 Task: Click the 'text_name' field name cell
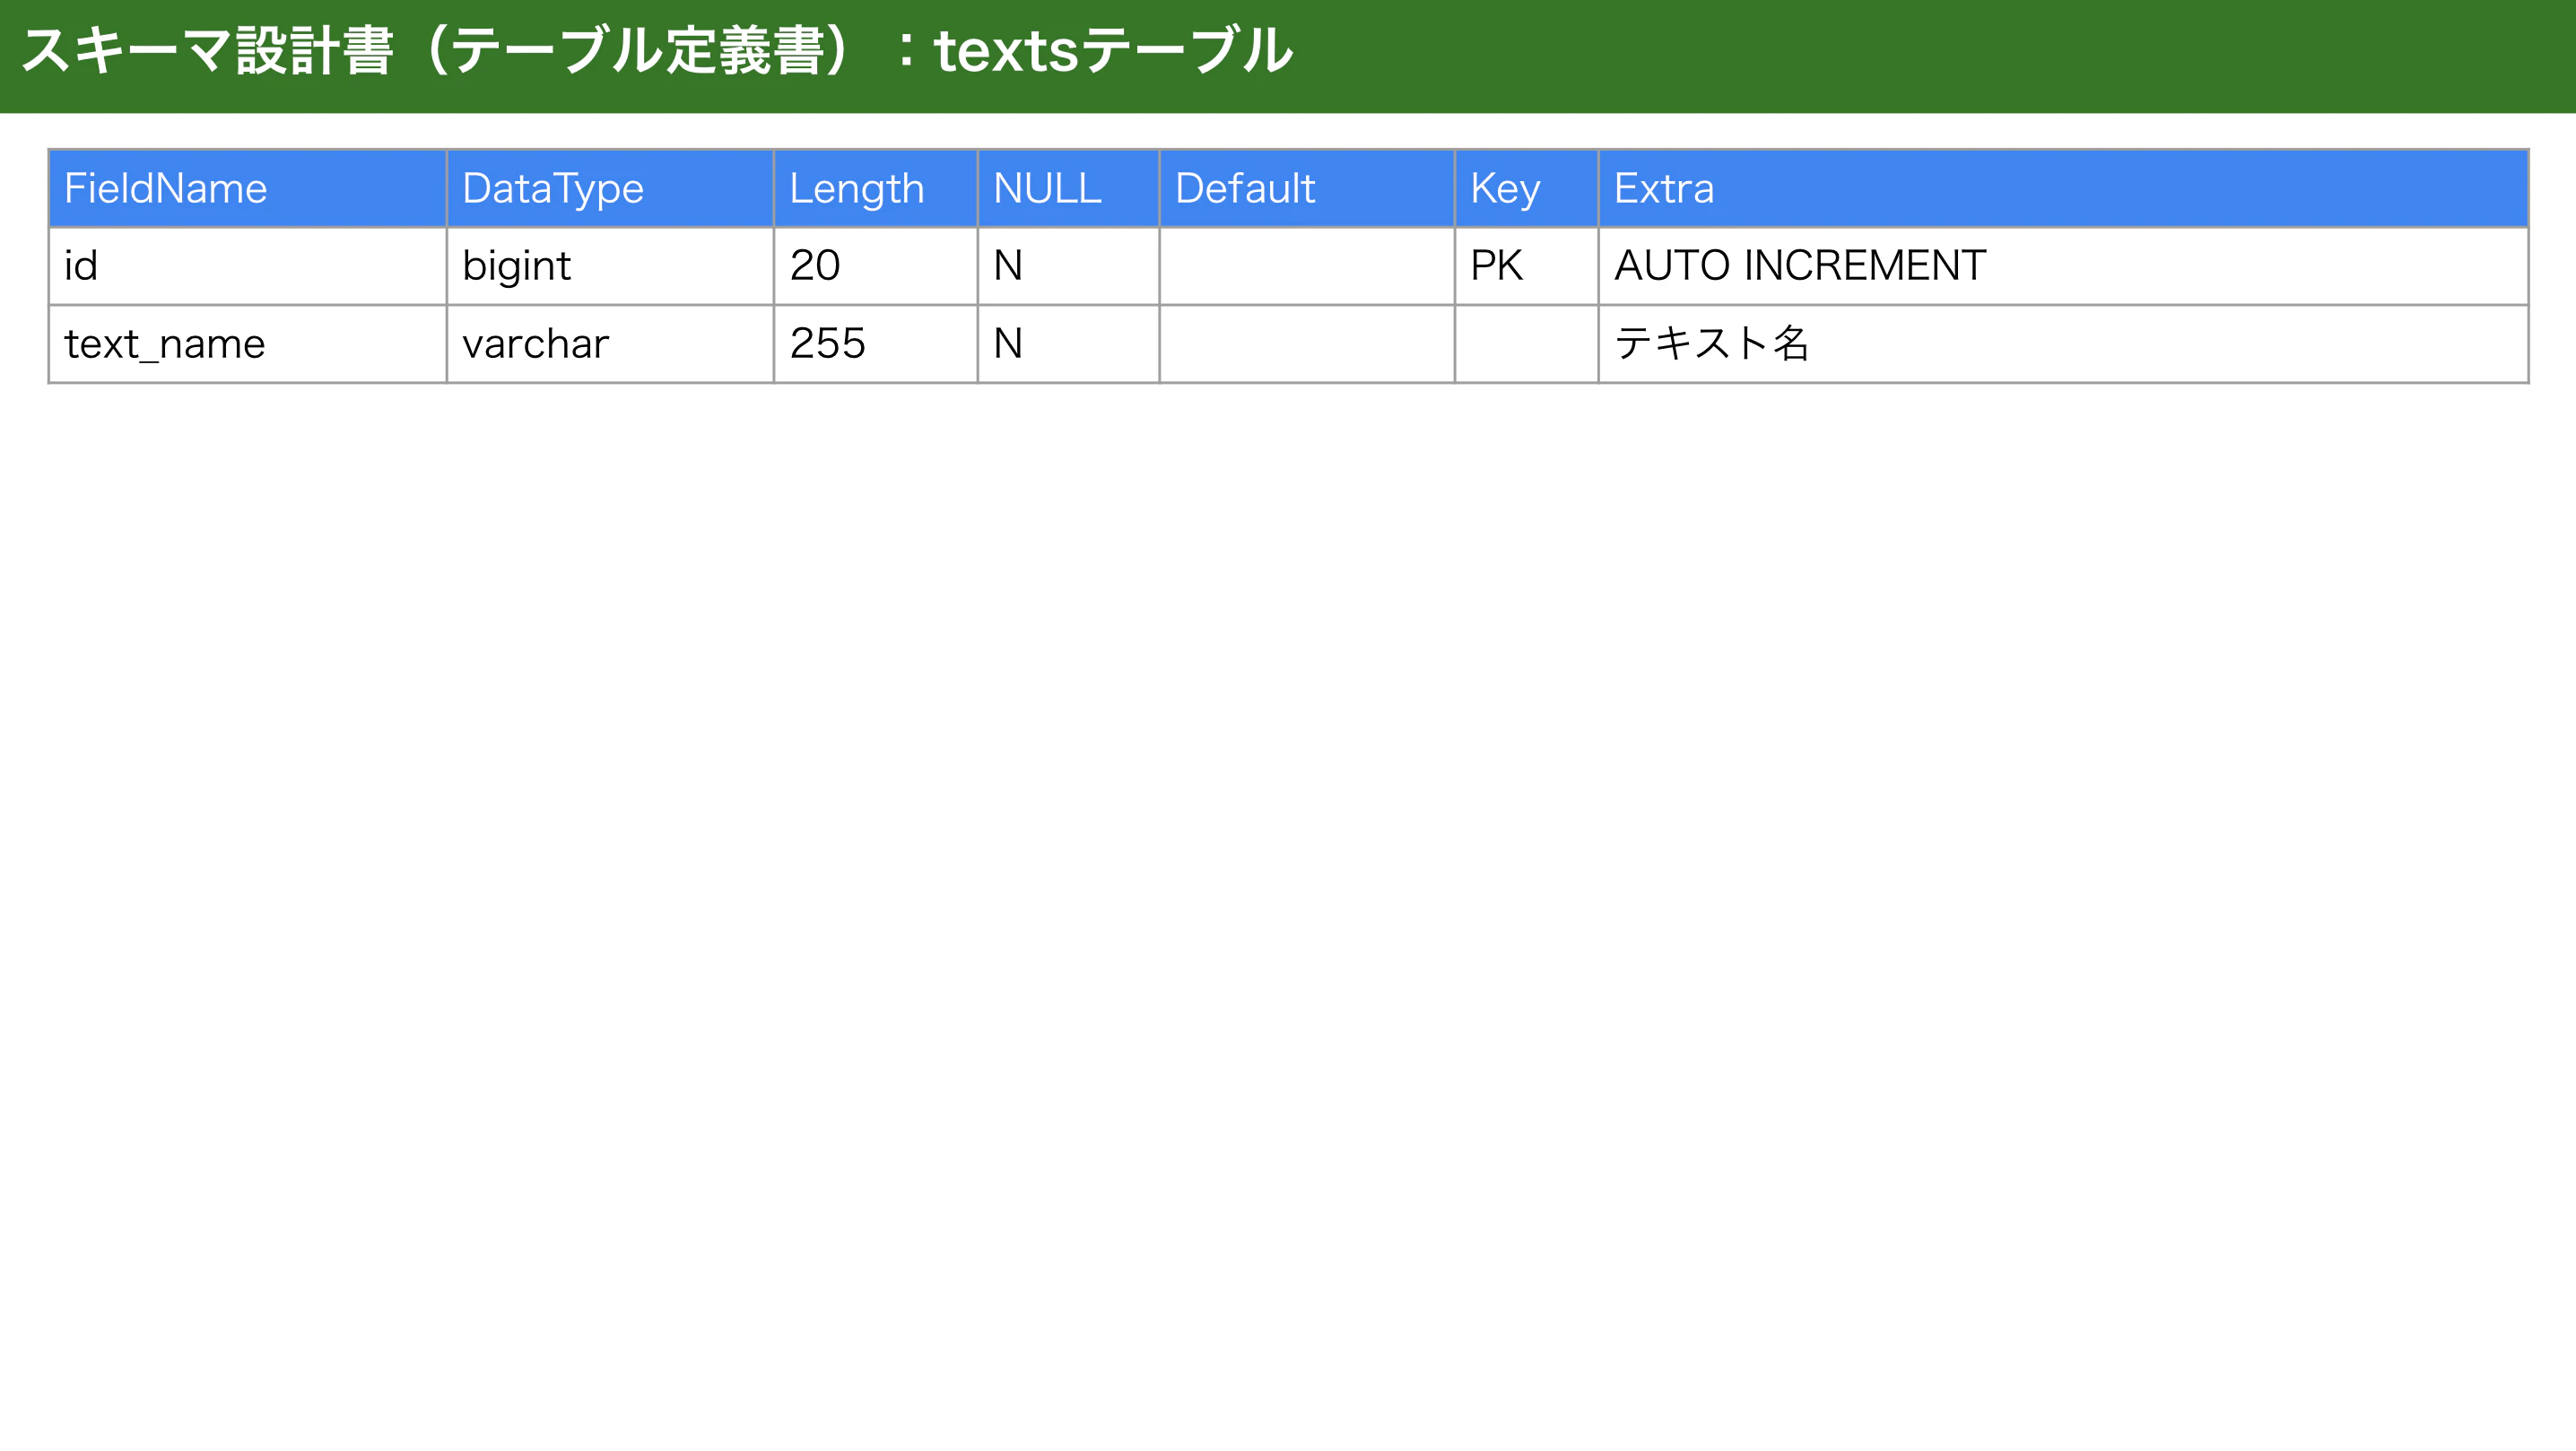(247, 344)
